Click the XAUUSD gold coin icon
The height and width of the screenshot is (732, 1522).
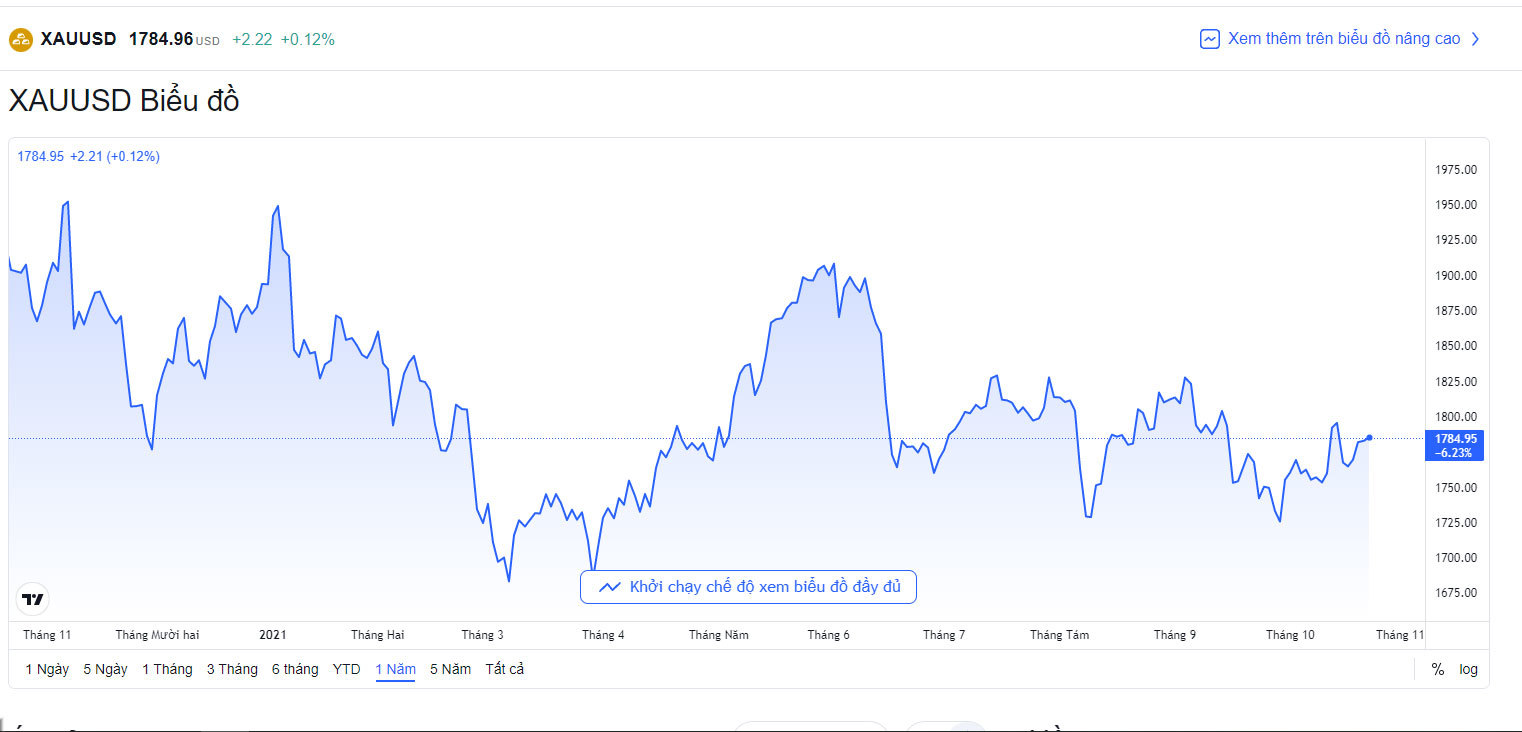21,40
